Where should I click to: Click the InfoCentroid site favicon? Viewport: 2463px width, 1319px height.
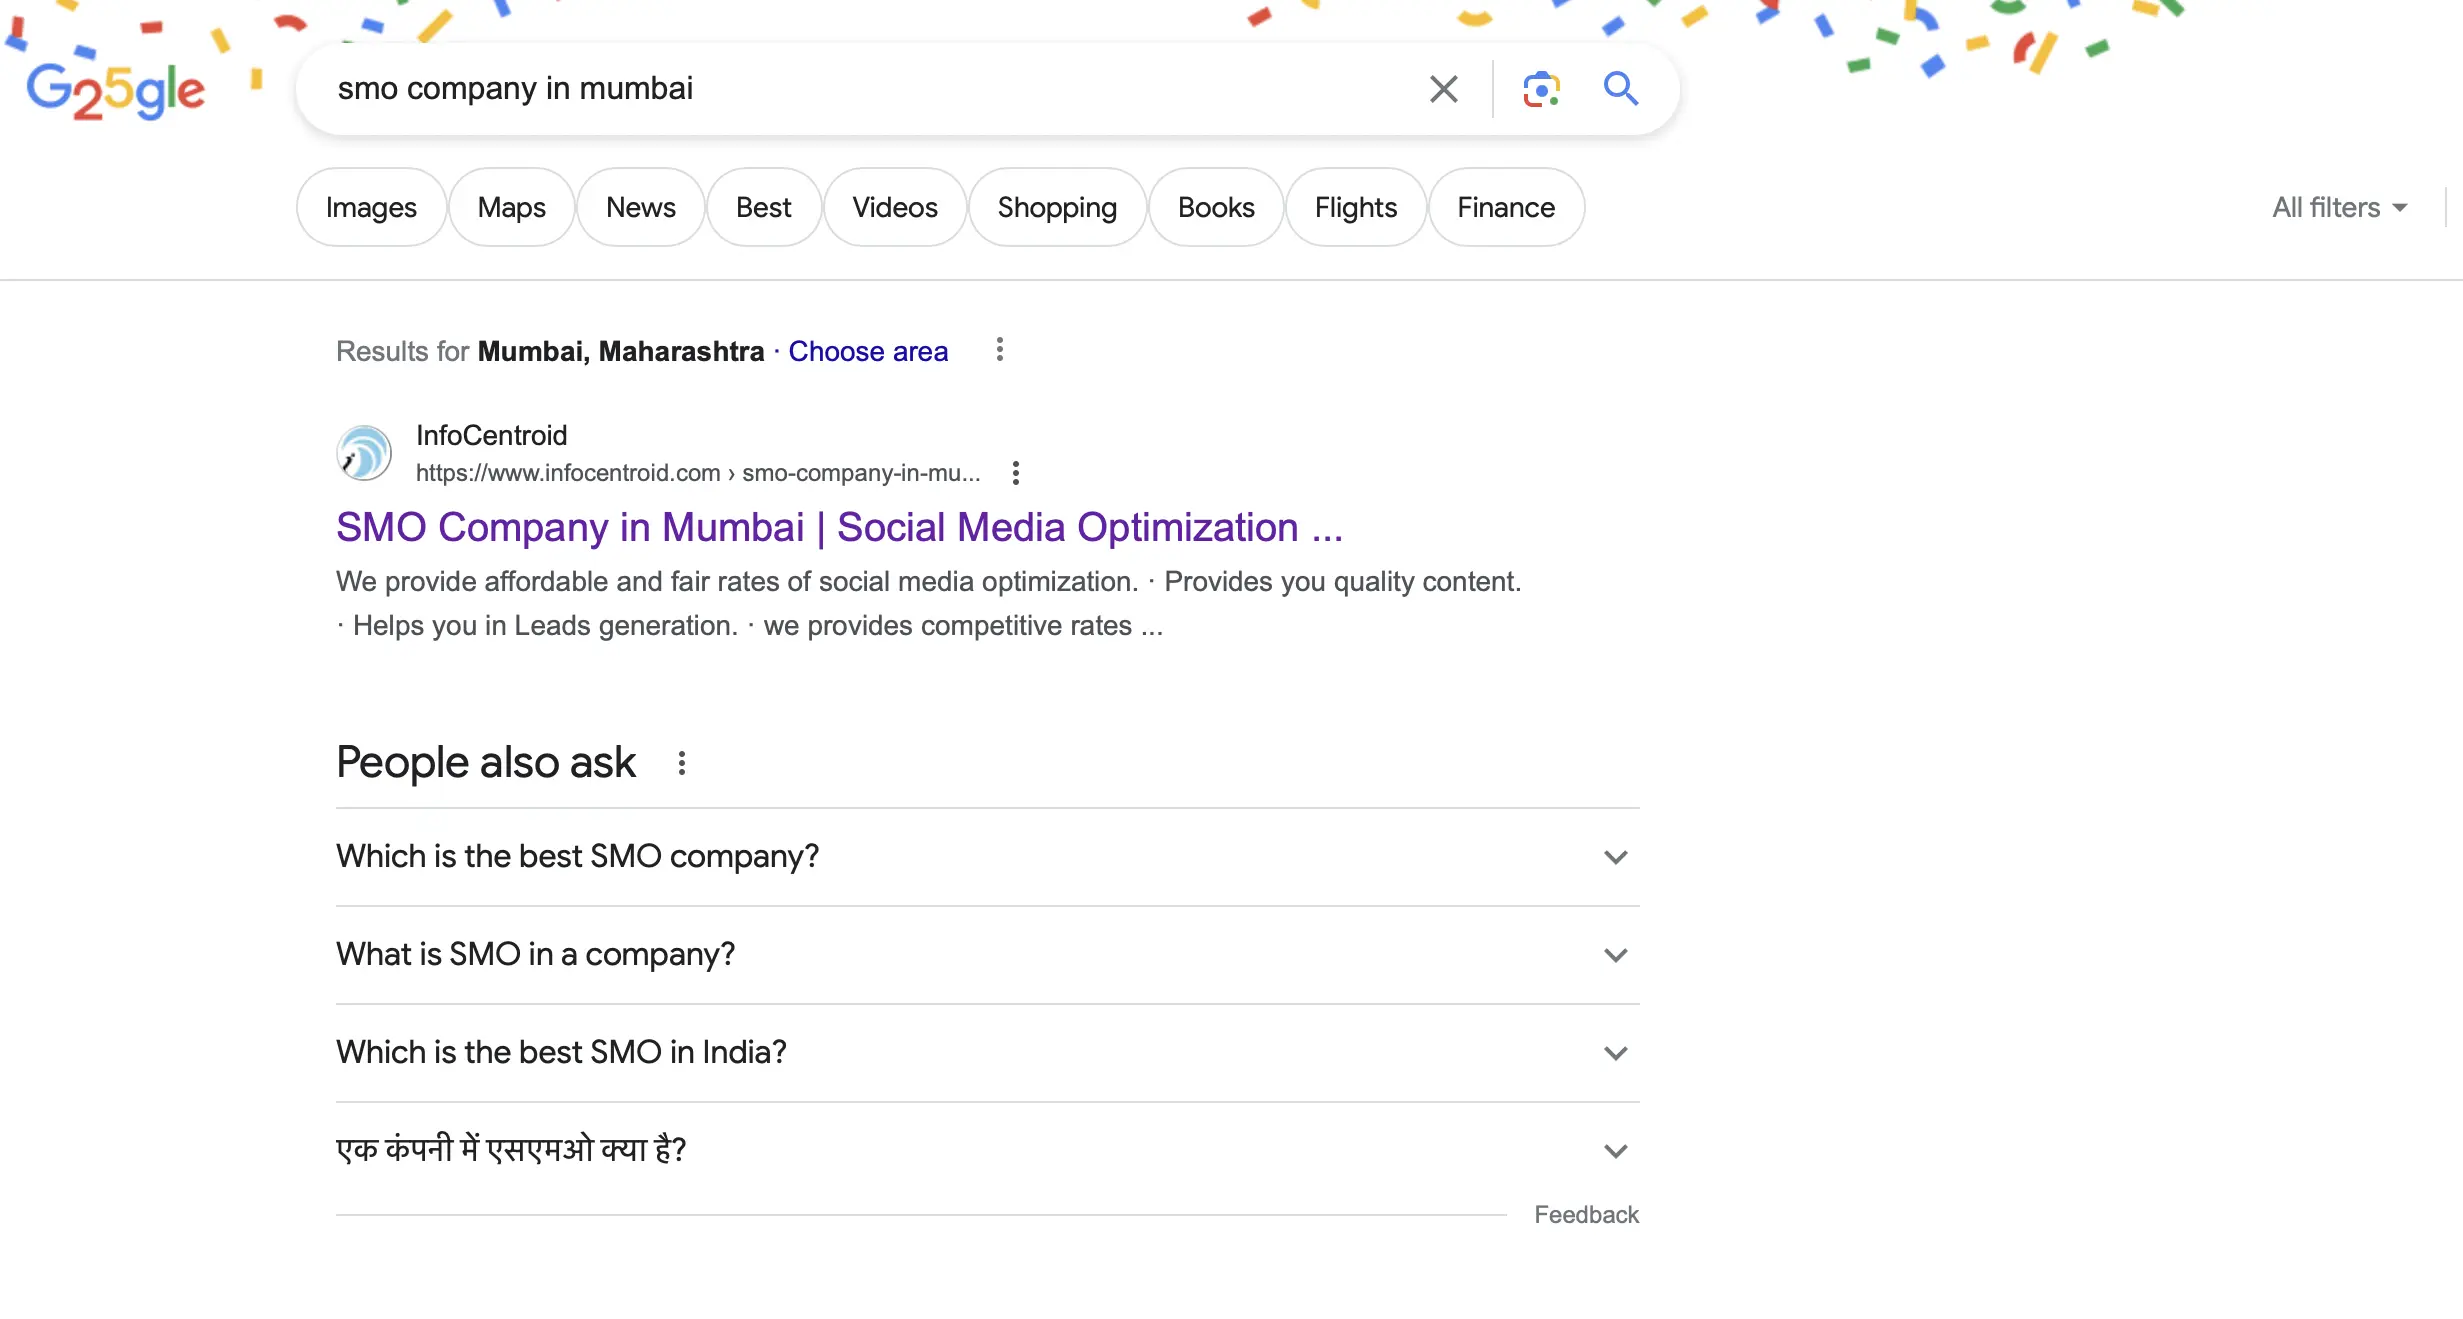click(364, 454)
